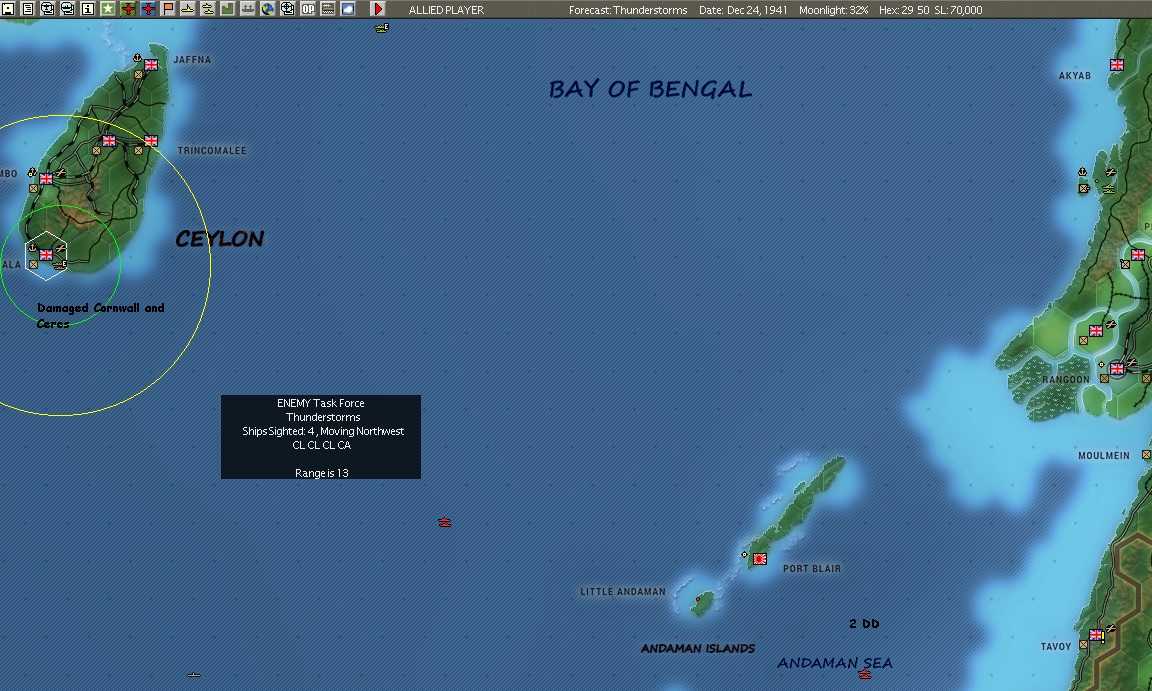
Task: Click the ALLIED PLAYER label
Action: [446, 10]
